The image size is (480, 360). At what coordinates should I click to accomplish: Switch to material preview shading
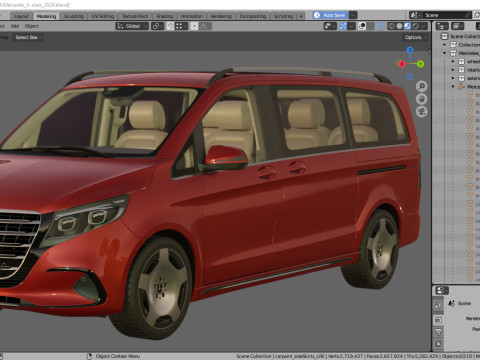(407, 26)
